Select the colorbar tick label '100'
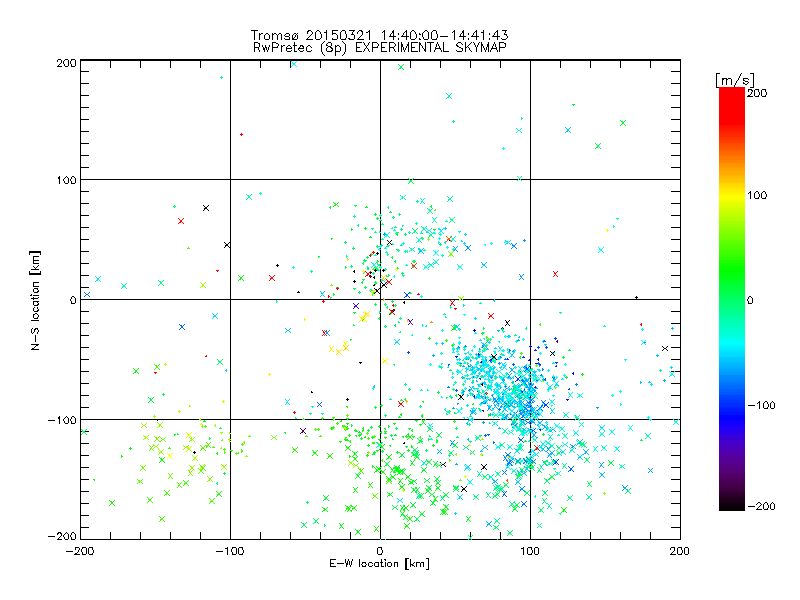The width and height of the screenshot is (800, 600). [757, 195]
